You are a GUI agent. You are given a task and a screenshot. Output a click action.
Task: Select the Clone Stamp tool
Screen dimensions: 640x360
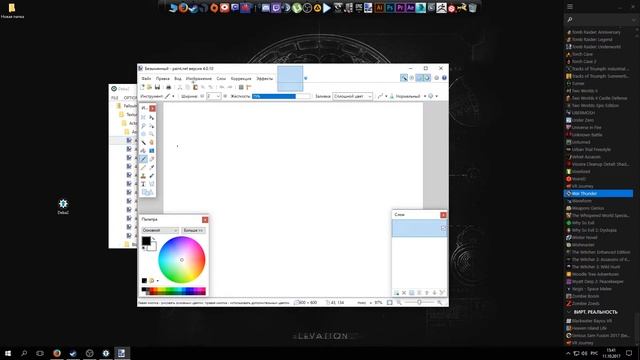point(143,176)
